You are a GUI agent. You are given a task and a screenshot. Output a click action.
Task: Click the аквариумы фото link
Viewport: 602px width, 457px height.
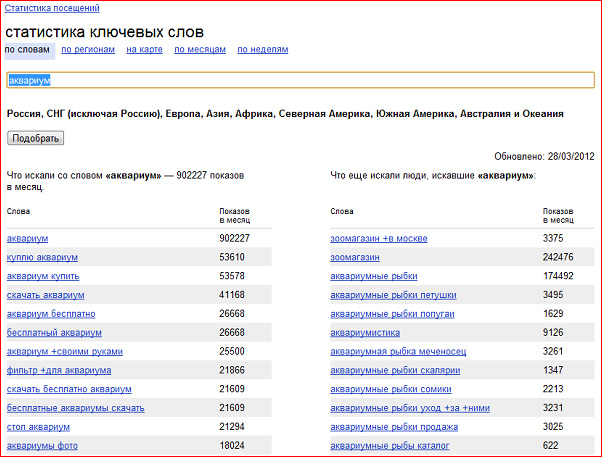42,446
